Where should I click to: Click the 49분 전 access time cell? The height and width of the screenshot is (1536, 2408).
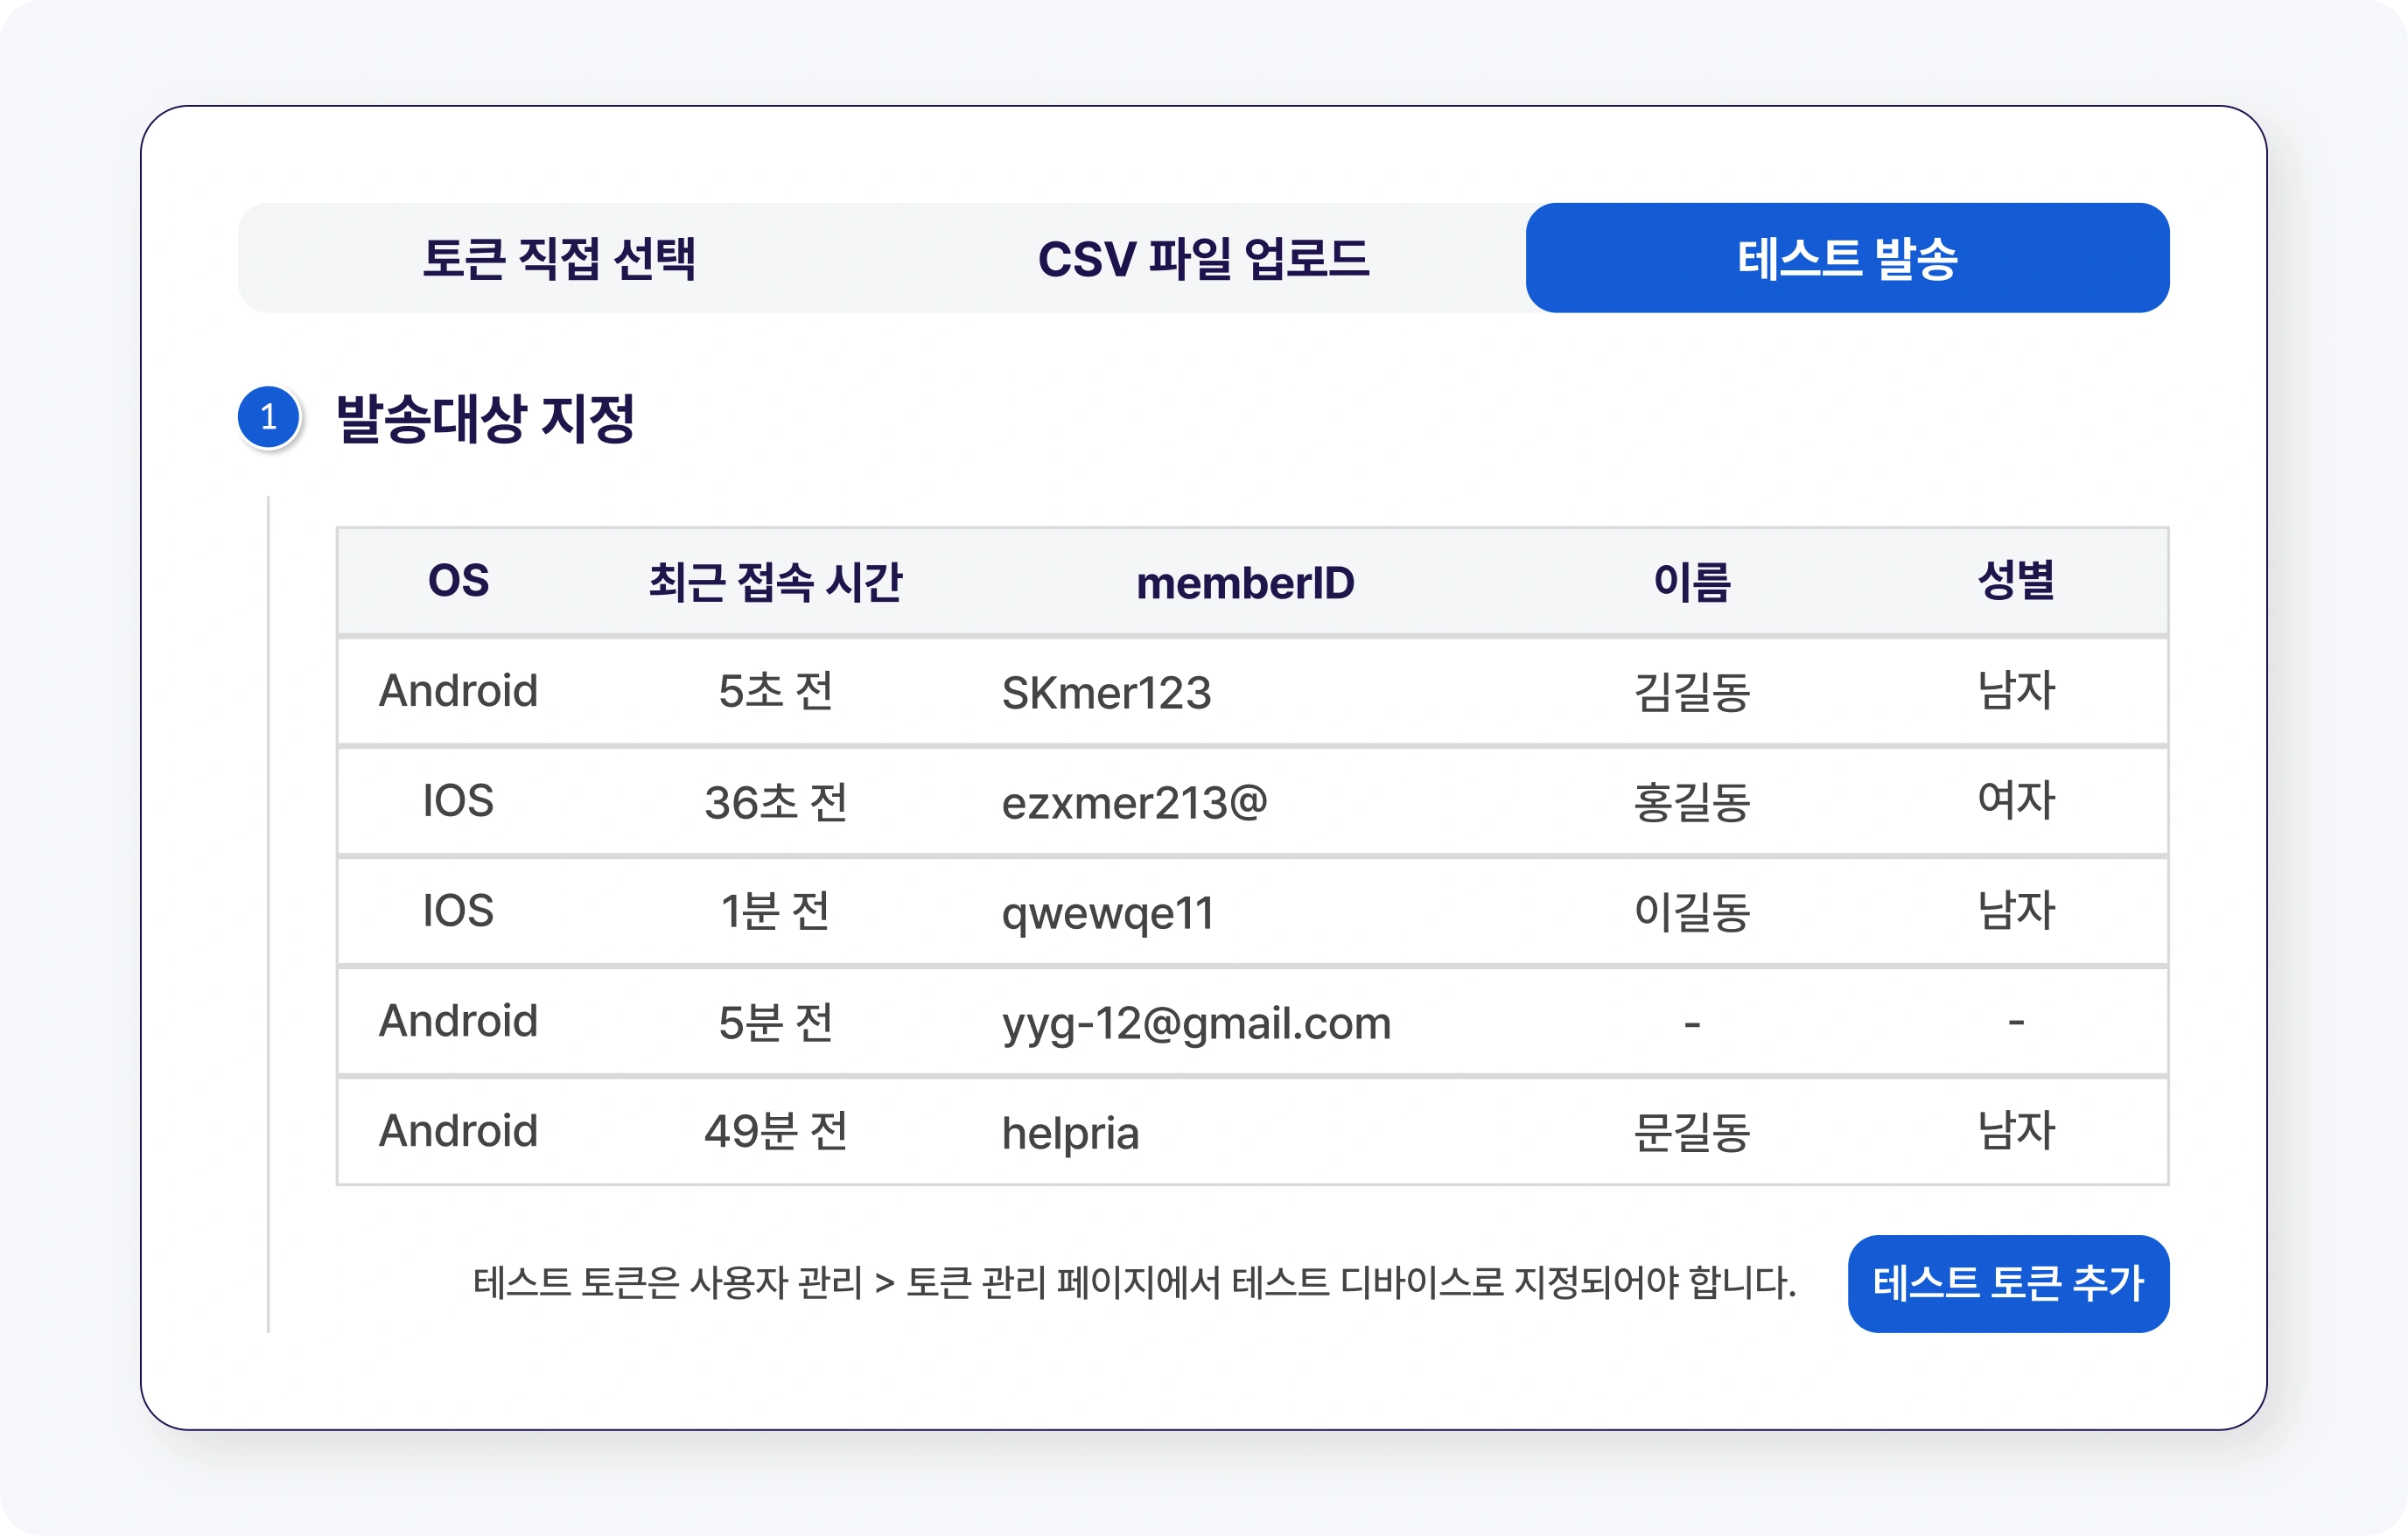click(x=775, y=1131)
